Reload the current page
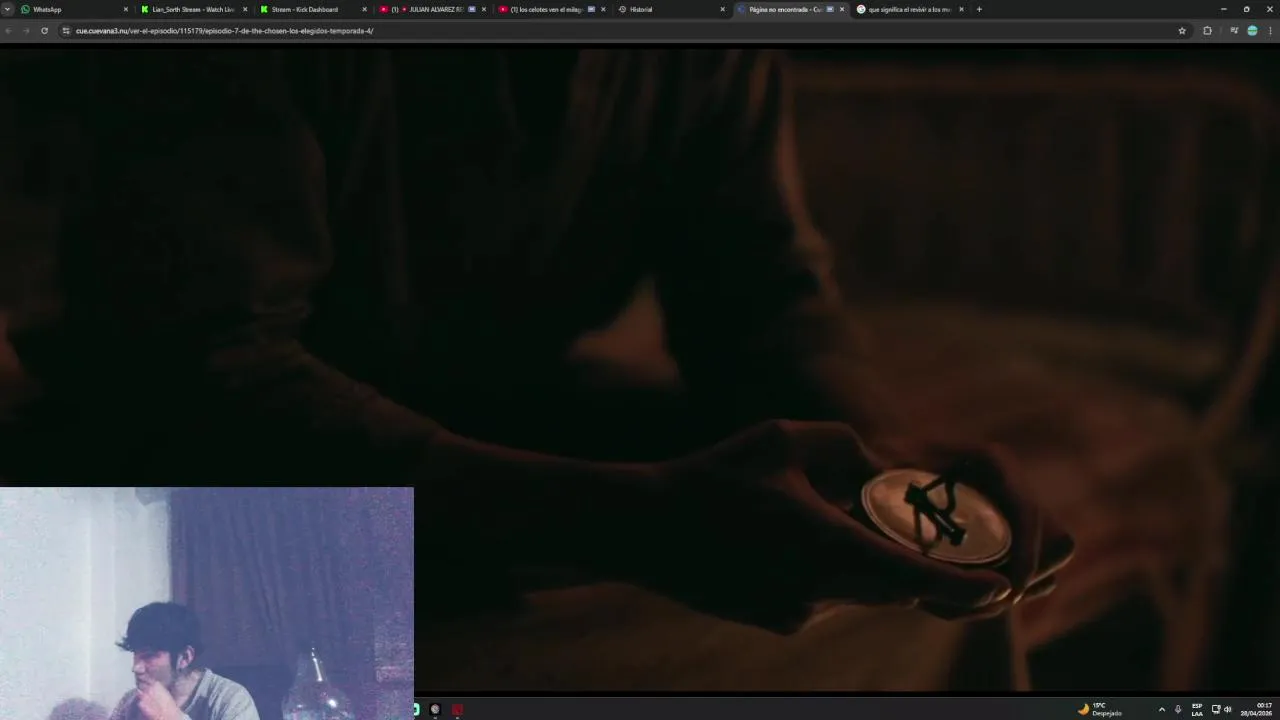This screenshot has height=720, width=1280. [44, 31]
